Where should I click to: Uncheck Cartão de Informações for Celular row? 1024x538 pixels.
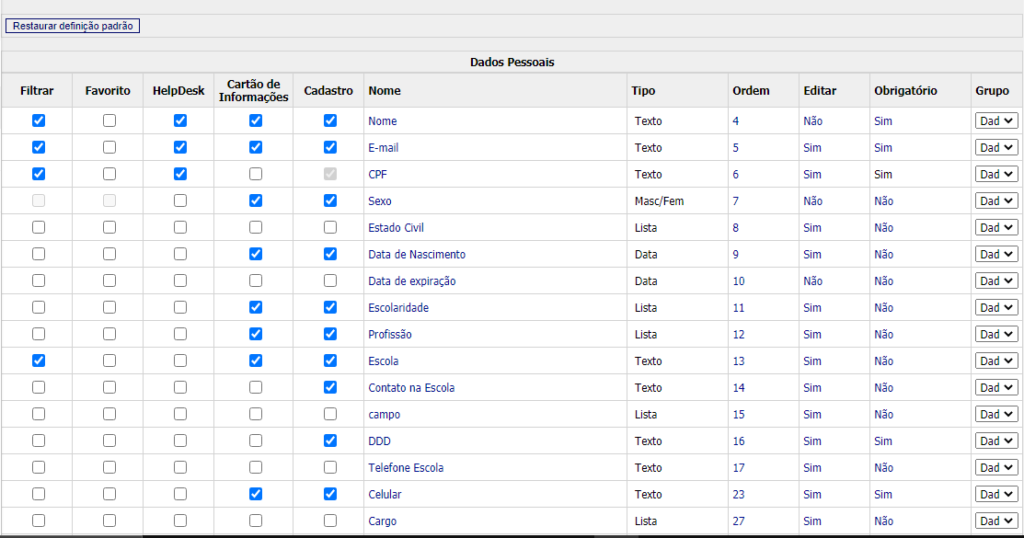point(256,494)
